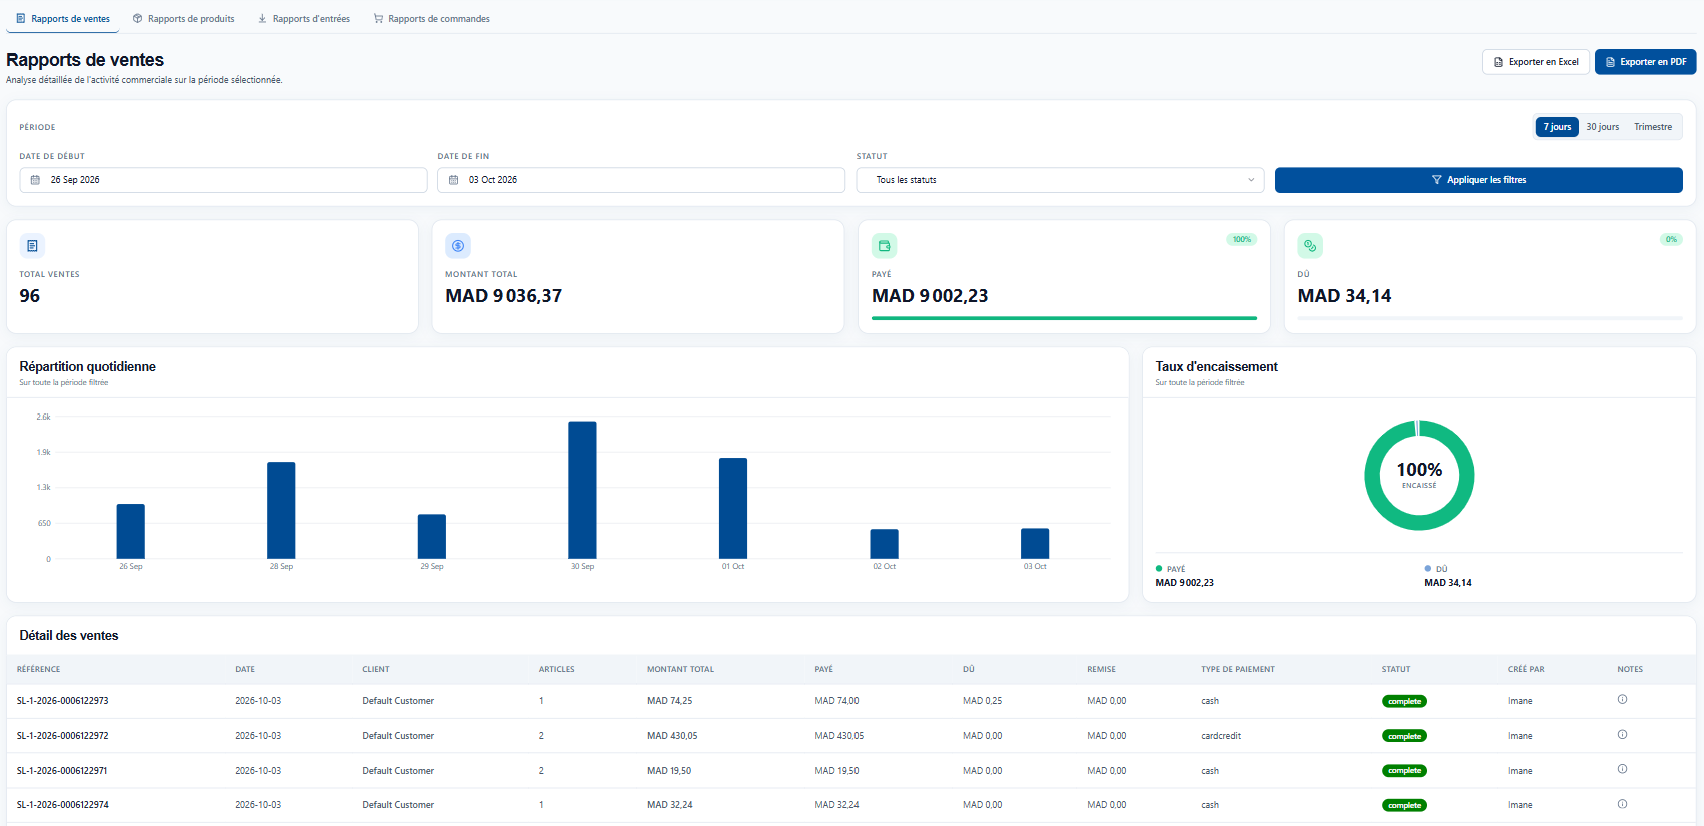The height and width of the screenshot is (826, 1704).
Task: Click the Exporter en PDF button
Action: click(x=1645, y=62)
